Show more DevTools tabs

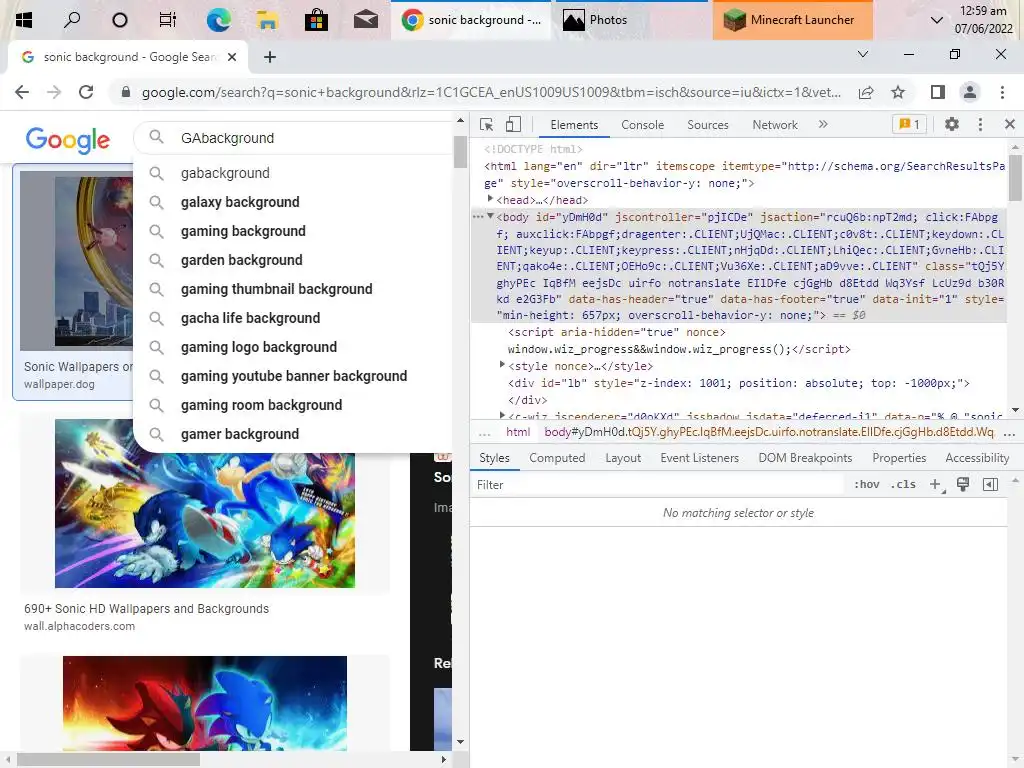click(x=823, y=124)
